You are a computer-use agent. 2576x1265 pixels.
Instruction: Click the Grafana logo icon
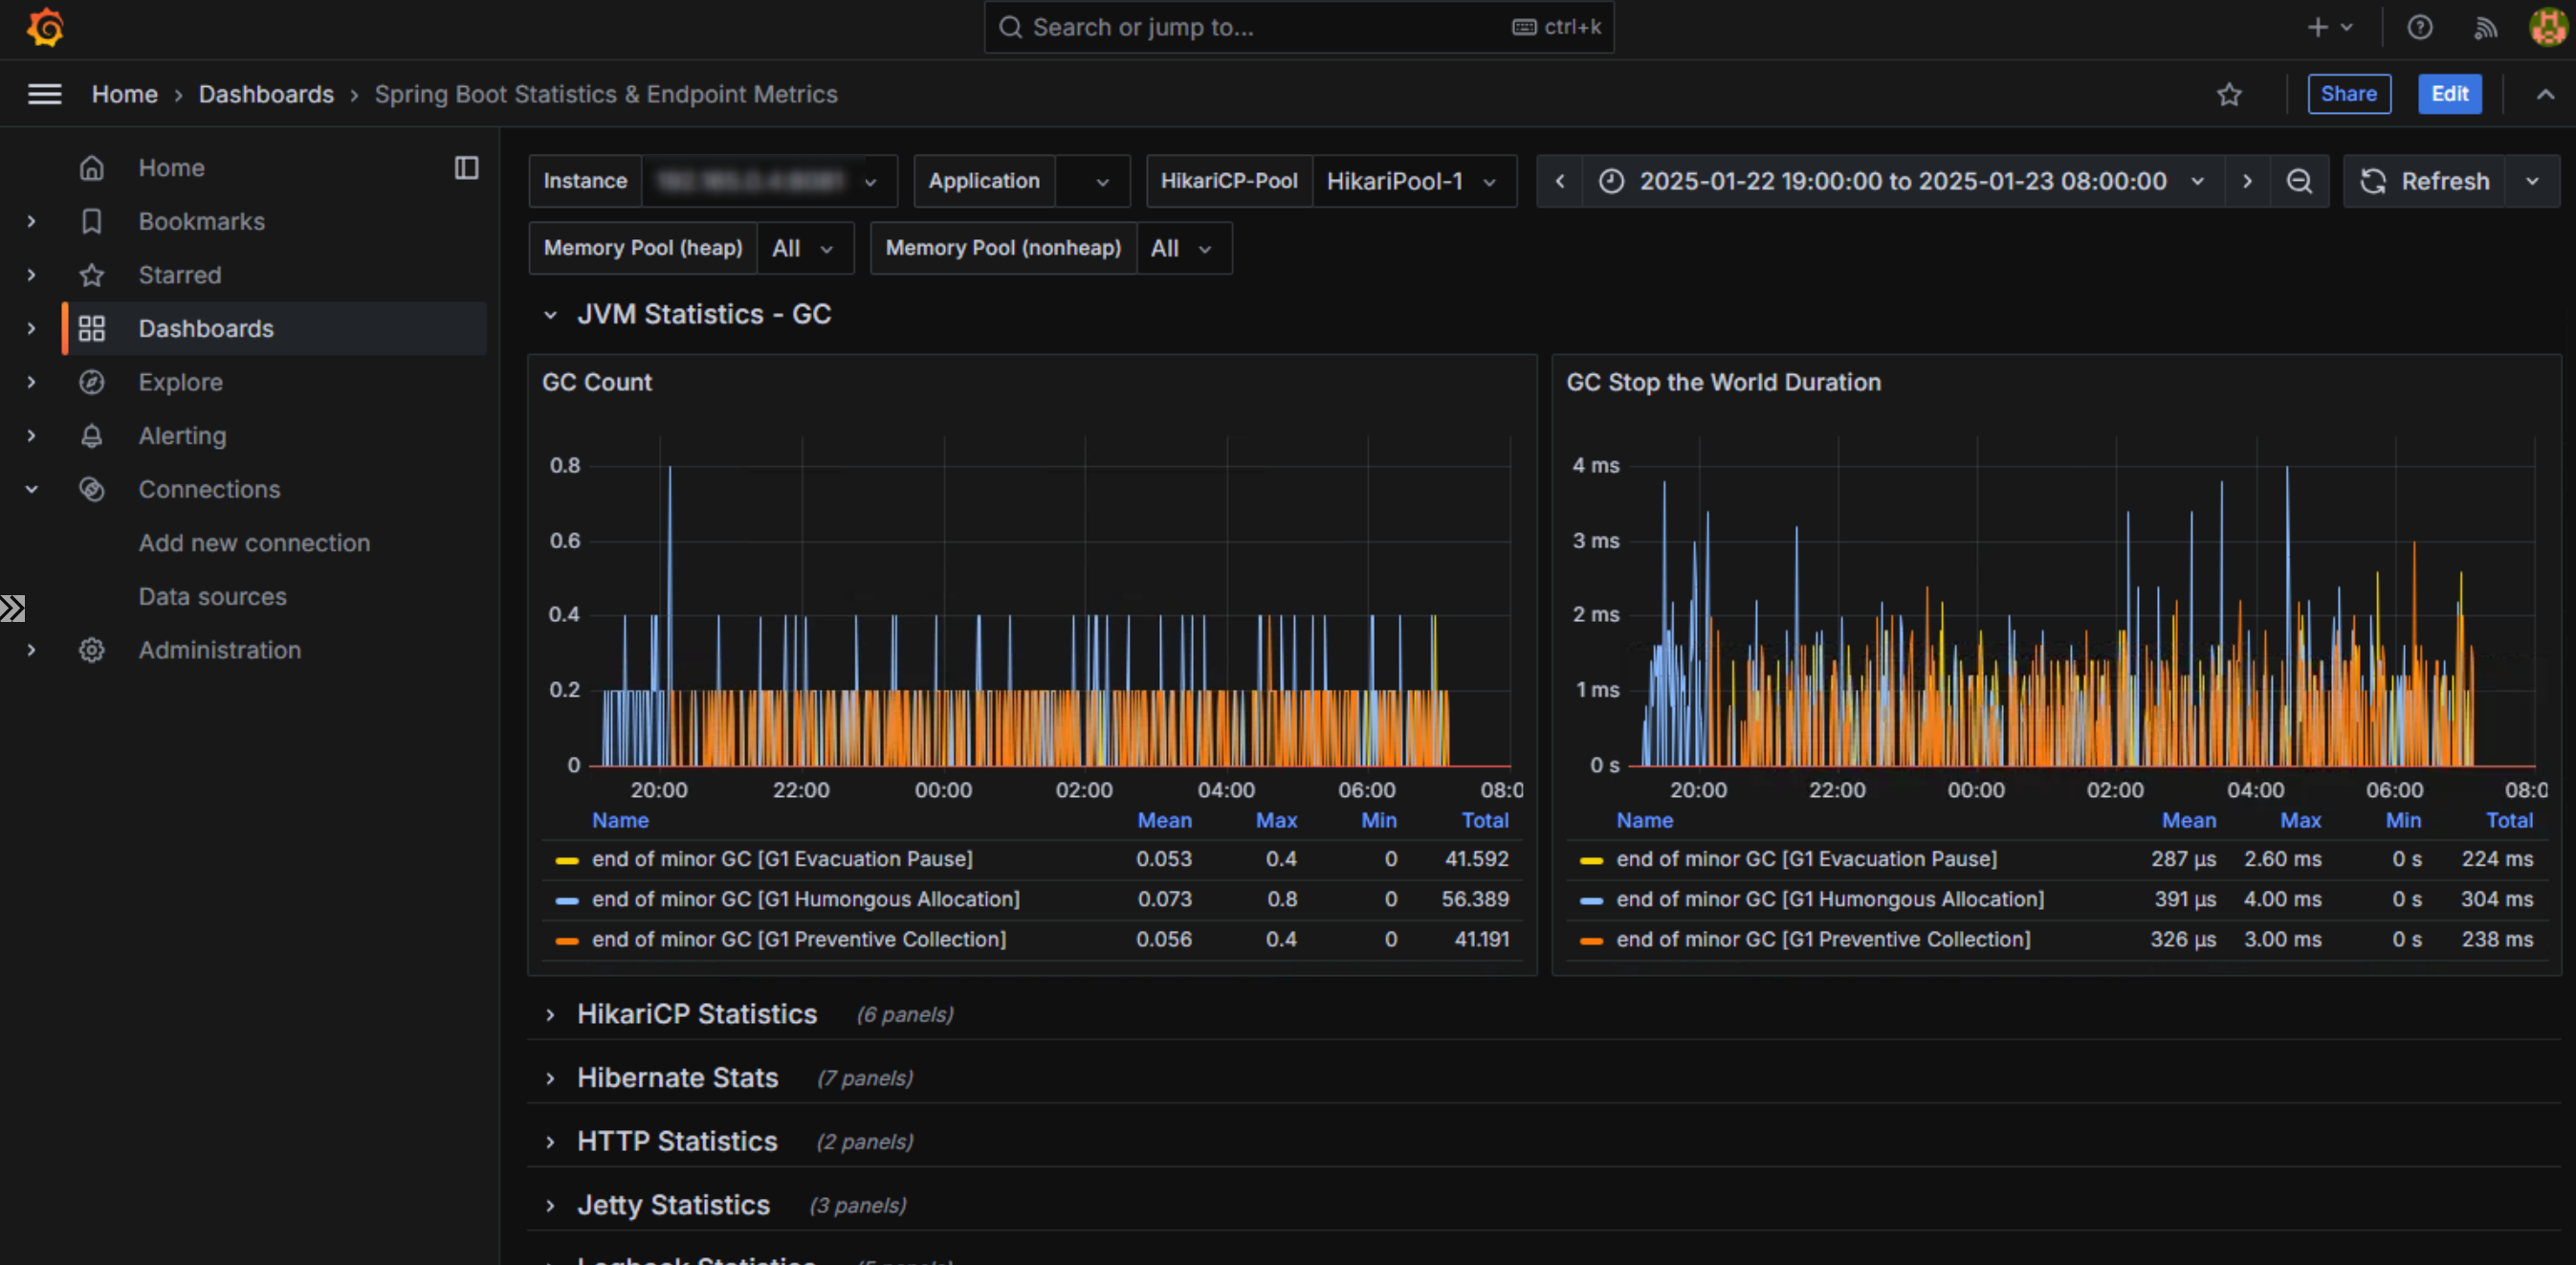[45, 27]
